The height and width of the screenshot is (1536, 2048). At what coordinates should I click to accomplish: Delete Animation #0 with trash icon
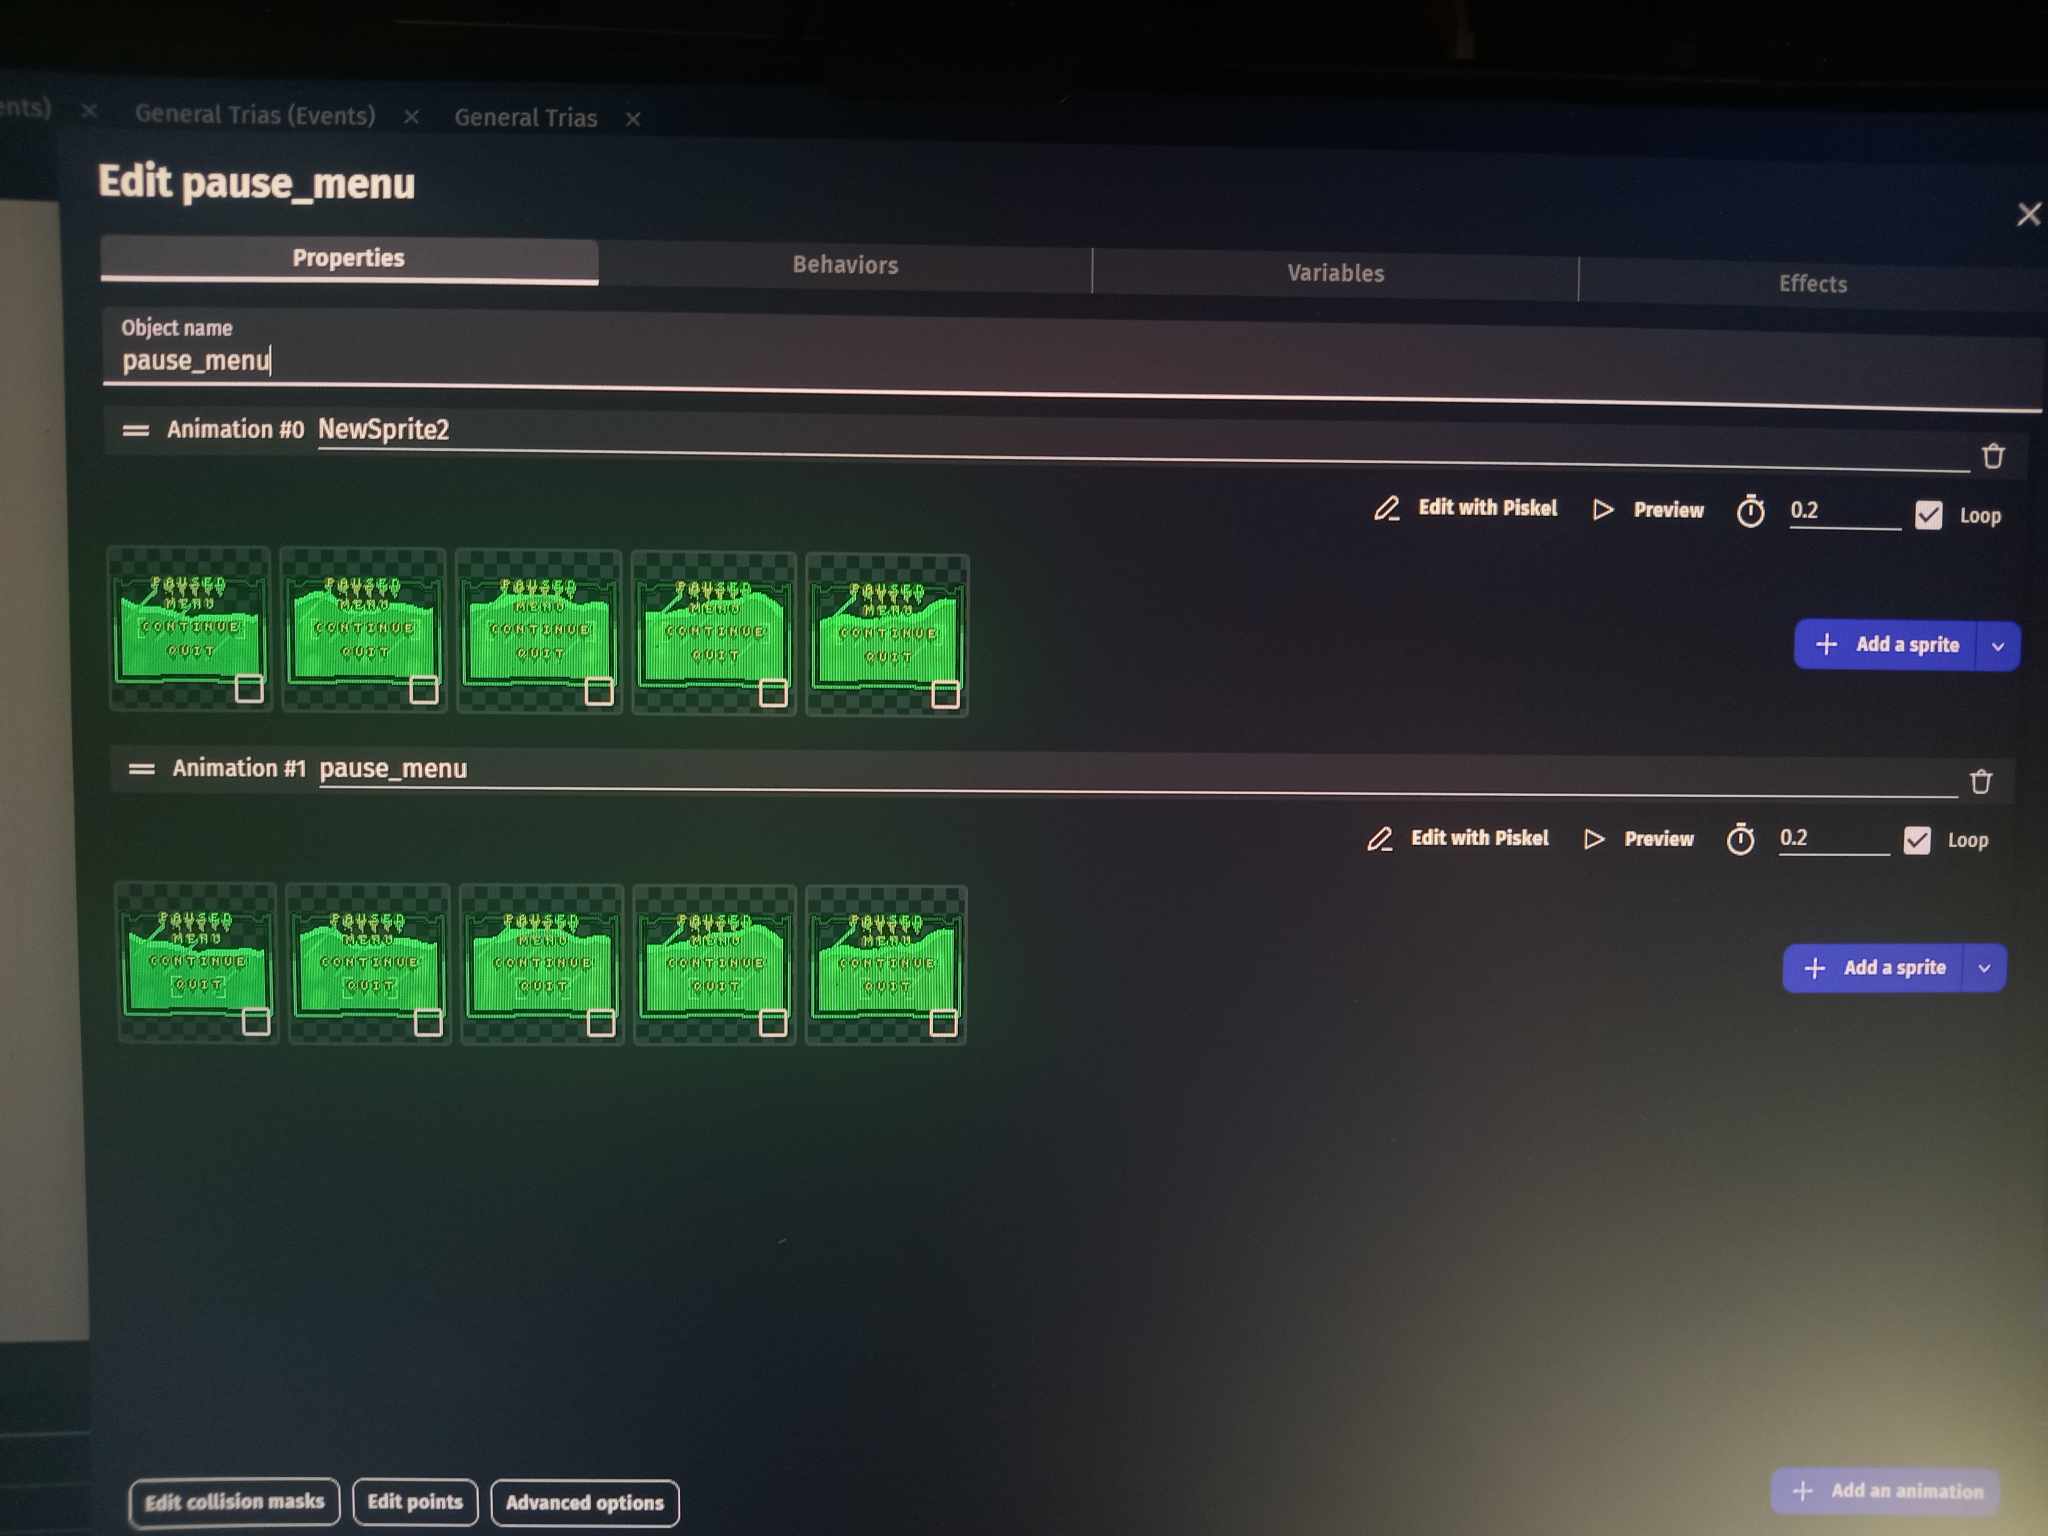tap(1993, 457)
